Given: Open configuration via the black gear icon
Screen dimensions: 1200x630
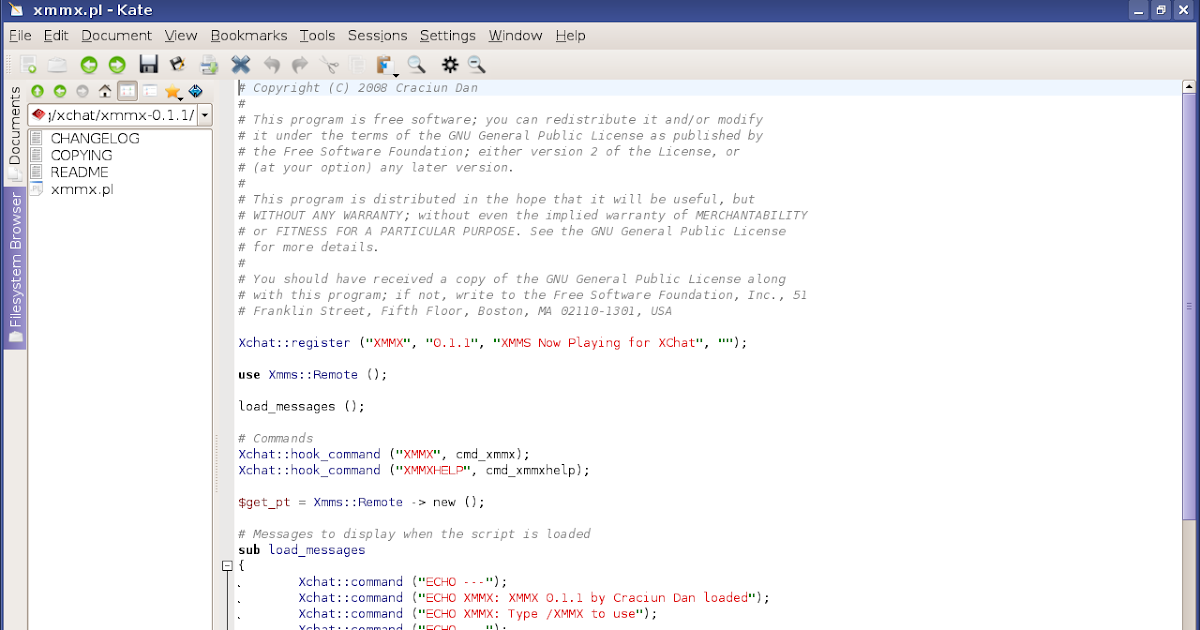Looking at the screenshot, I should [x=450, y=65].
